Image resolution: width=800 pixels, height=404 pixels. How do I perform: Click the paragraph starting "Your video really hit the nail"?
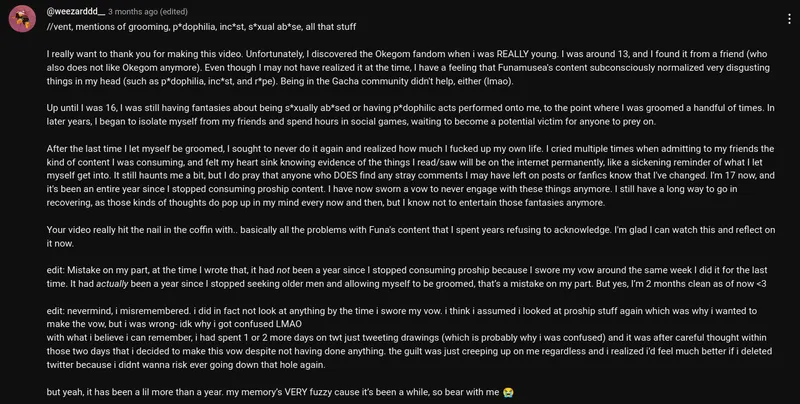(400, 237)
